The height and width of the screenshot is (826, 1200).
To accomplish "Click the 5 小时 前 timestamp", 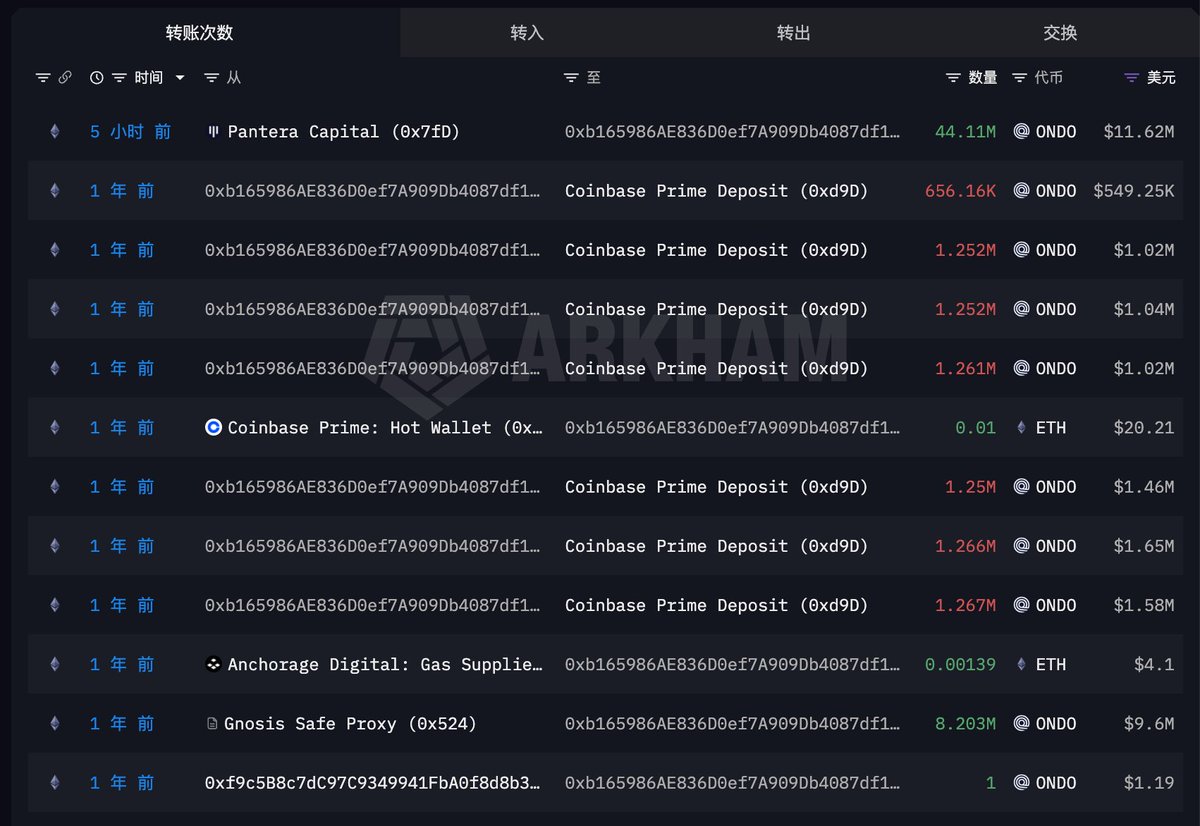I will pyautogui.click(x=130, y=131).
